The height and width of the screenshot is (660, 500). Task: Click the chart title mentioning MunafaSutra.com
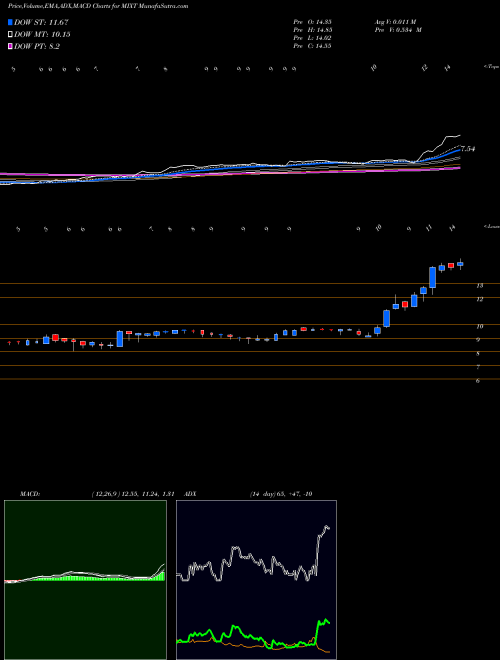click(x=98, y=6)
